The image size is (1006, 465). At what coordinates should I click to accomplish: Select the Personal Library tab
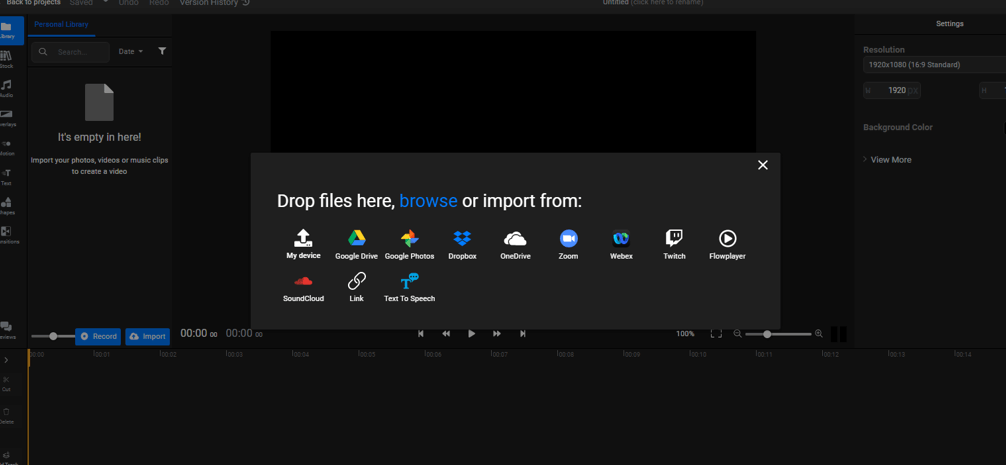pos(61,24)
